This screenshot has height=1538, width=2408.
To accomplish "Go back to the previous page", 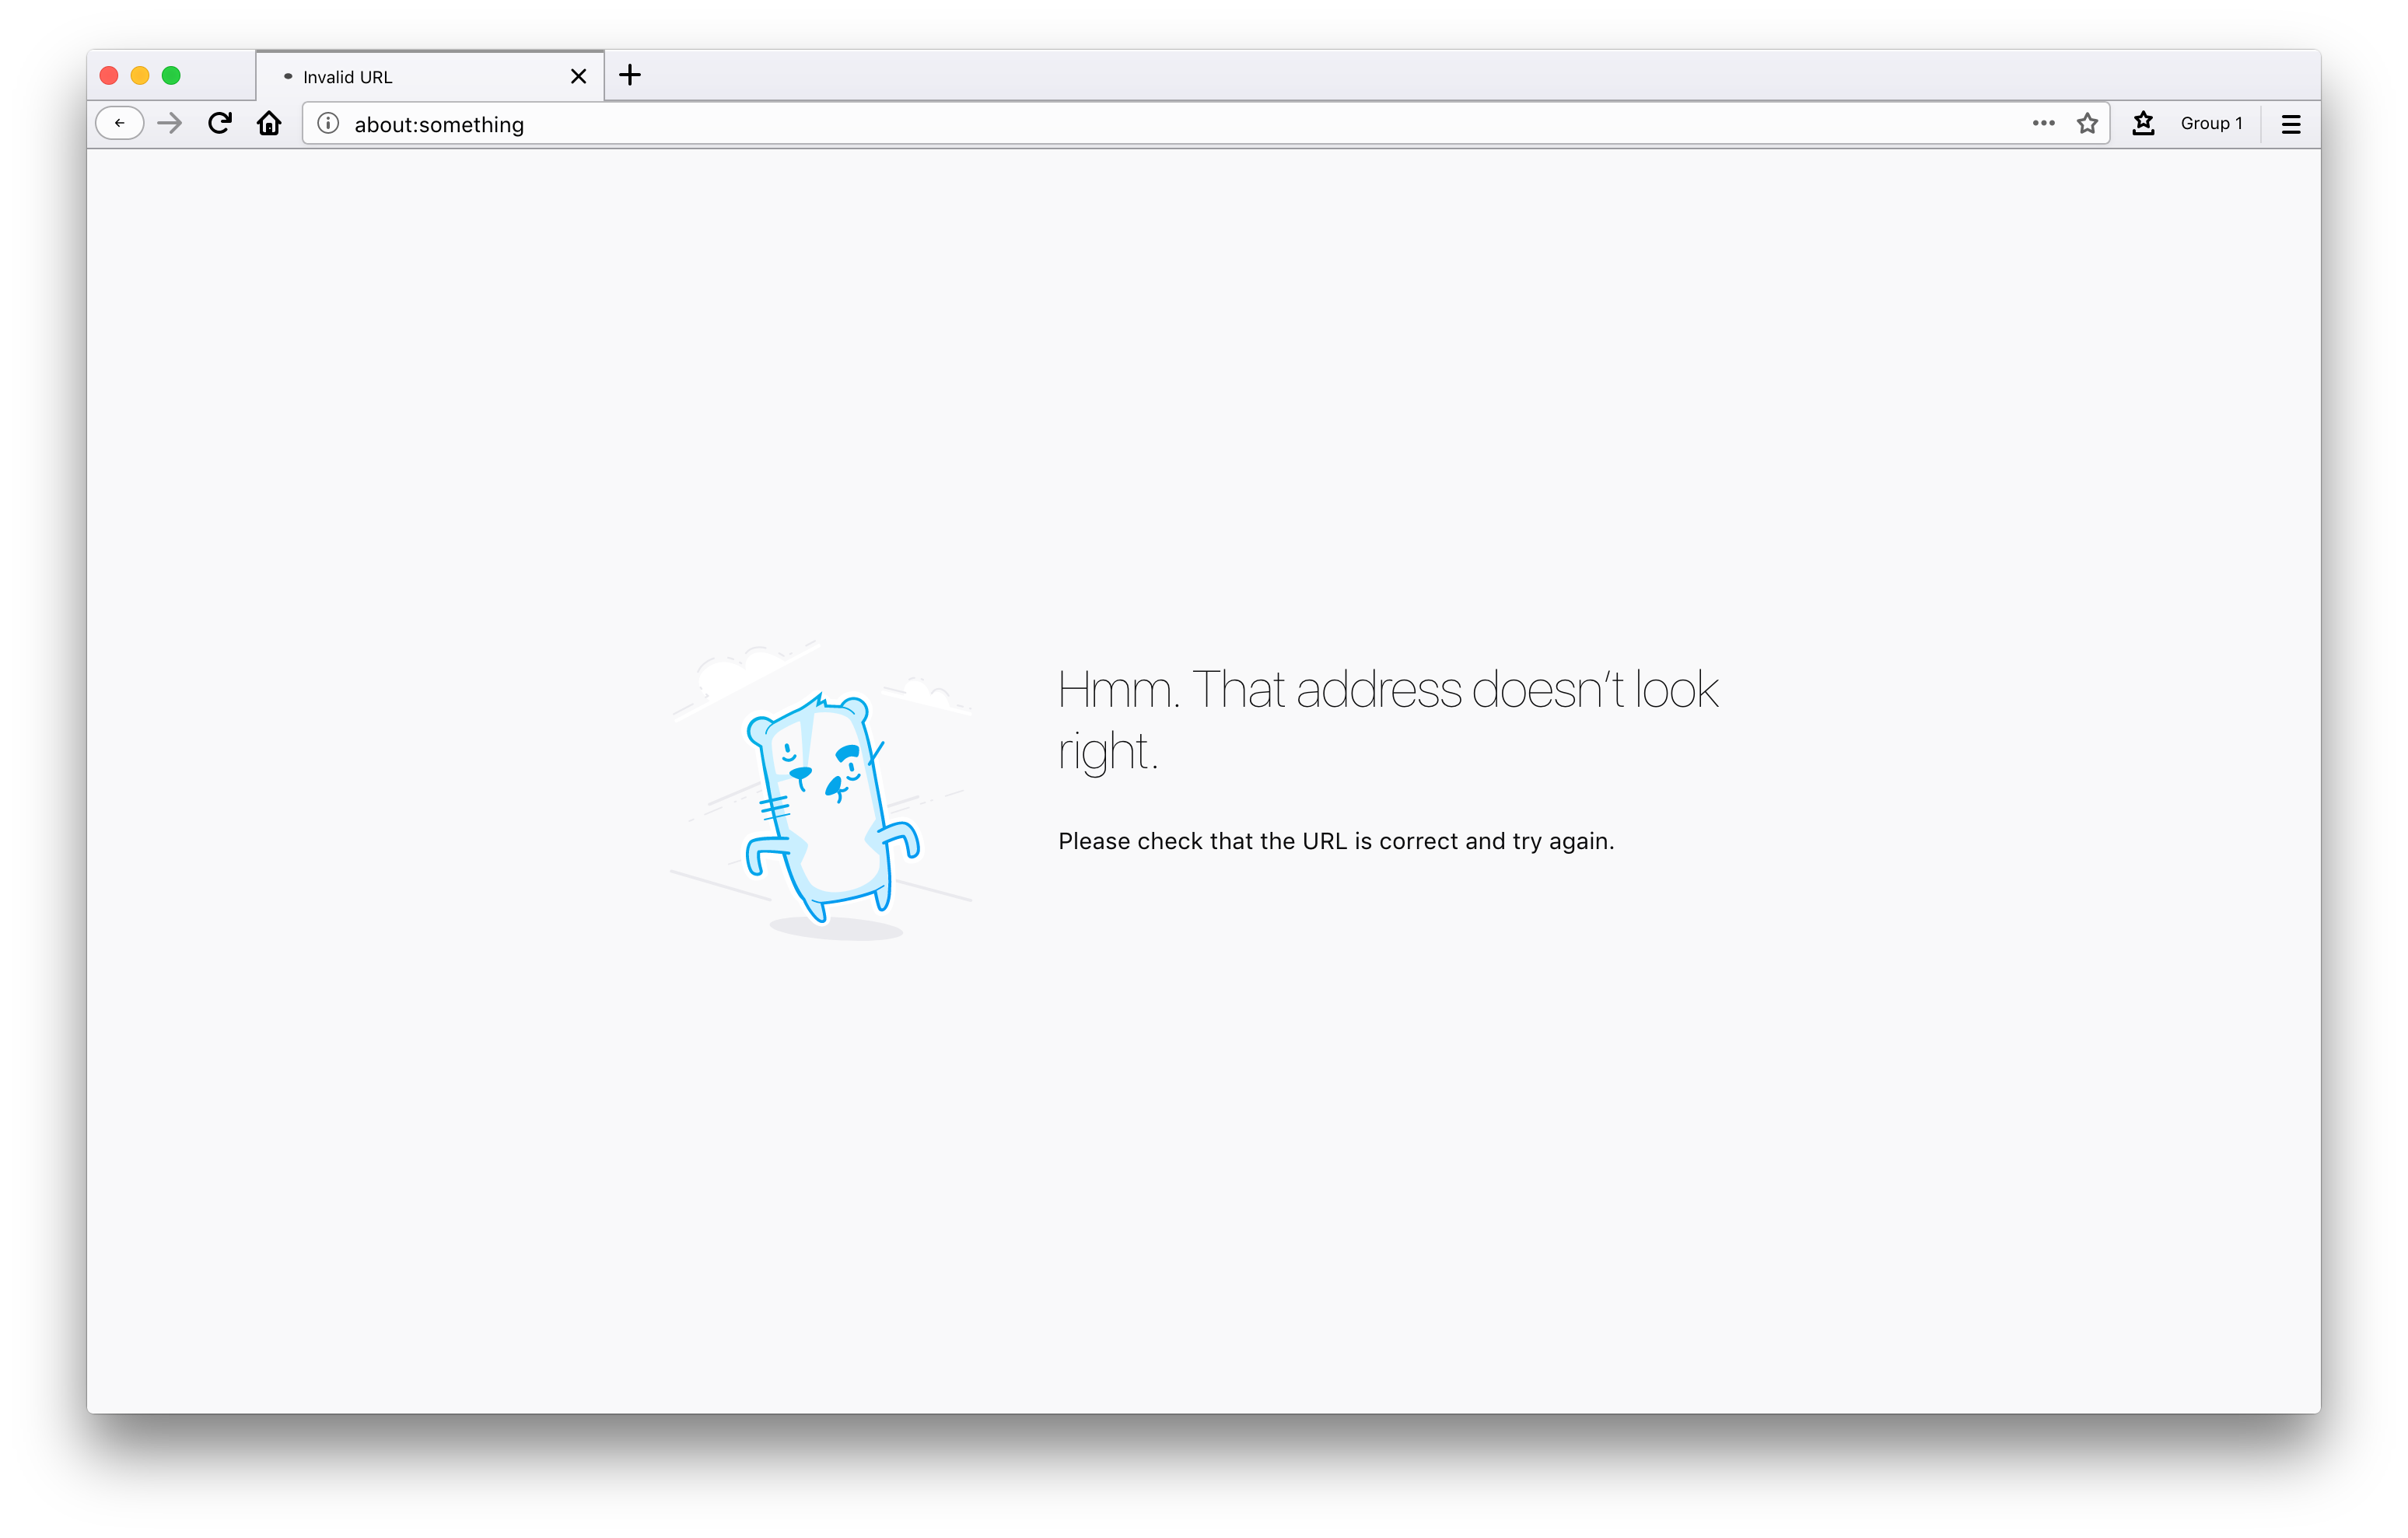I will (120, 124).
